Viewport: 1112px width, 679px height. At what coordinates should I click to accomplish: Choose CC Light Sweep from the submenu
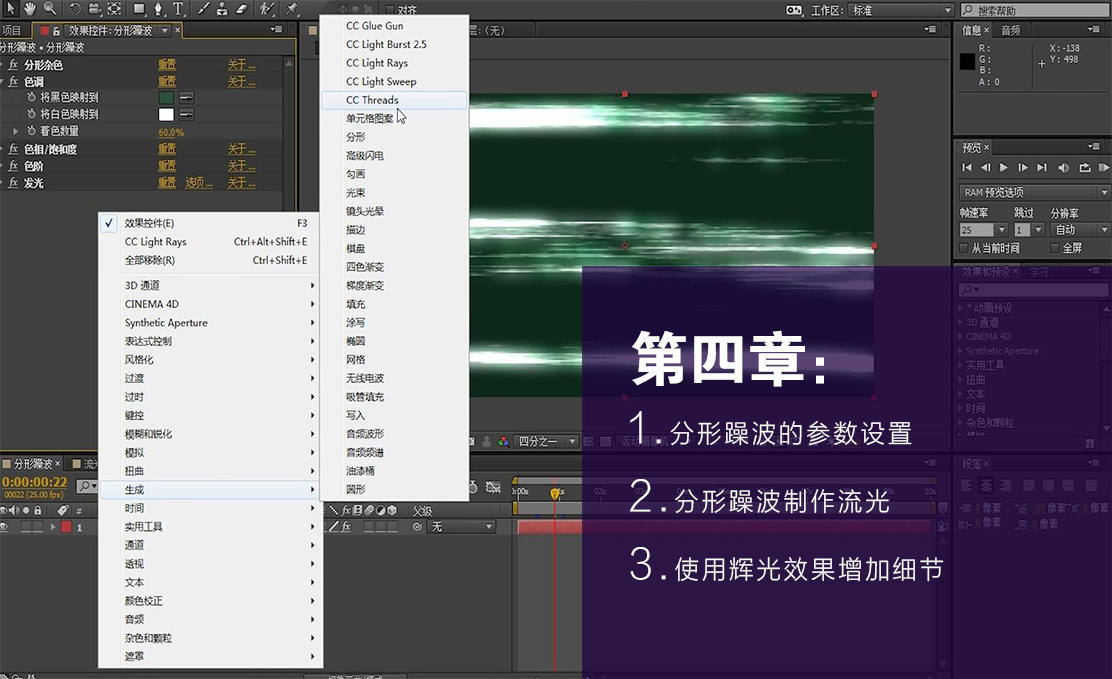[x=394, y=82]
